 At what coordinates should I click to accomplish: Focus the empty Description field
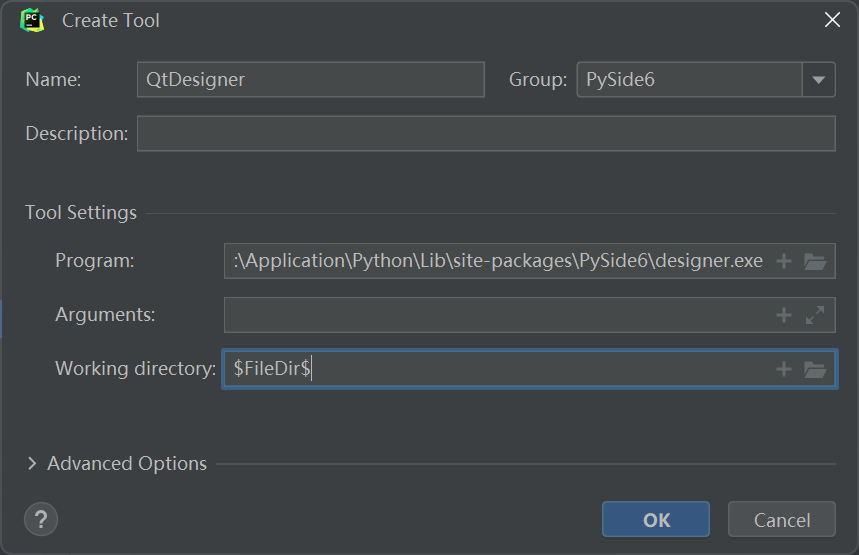(485, 134)
